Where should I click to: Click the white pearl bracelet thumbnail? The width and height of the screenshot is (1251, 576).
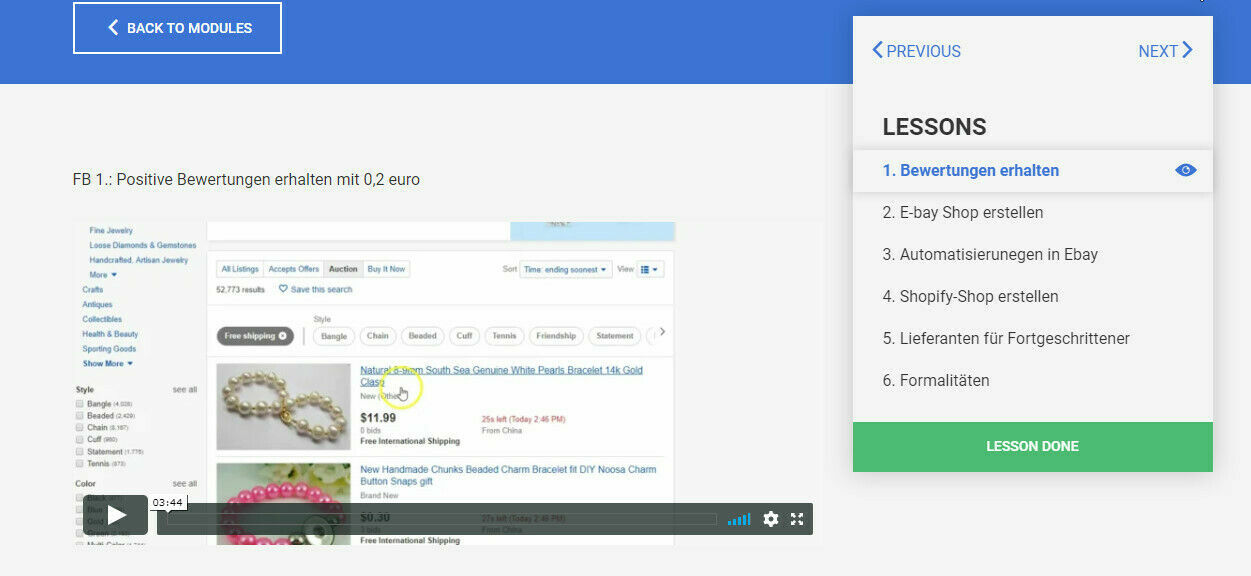point(283,406)
